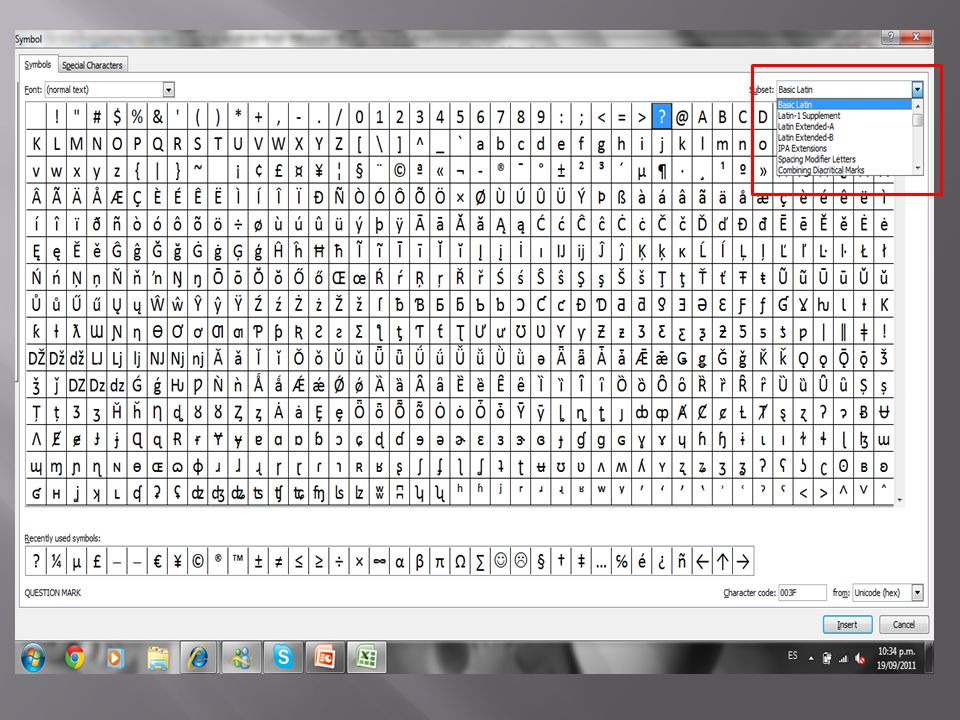This screenshot has height=720, width=960.
Task: Click the Subset list scrollbar down arrow
Action: coord(917,168)
